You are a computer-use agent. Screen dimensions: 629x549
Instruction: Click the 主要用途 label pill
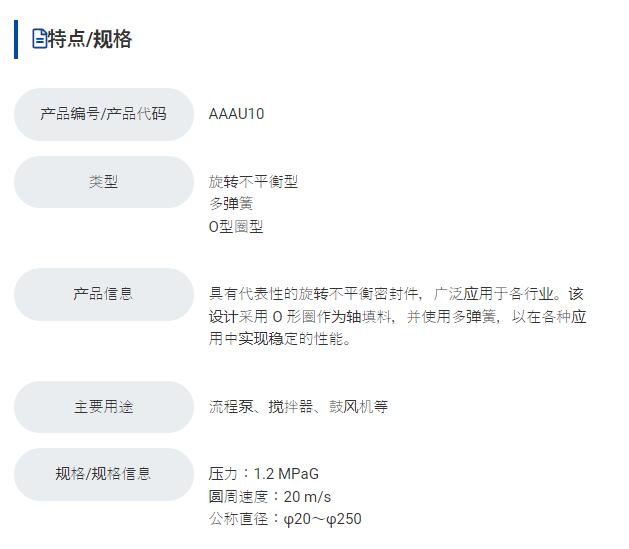pyautogui.click(x=103, y=407)
